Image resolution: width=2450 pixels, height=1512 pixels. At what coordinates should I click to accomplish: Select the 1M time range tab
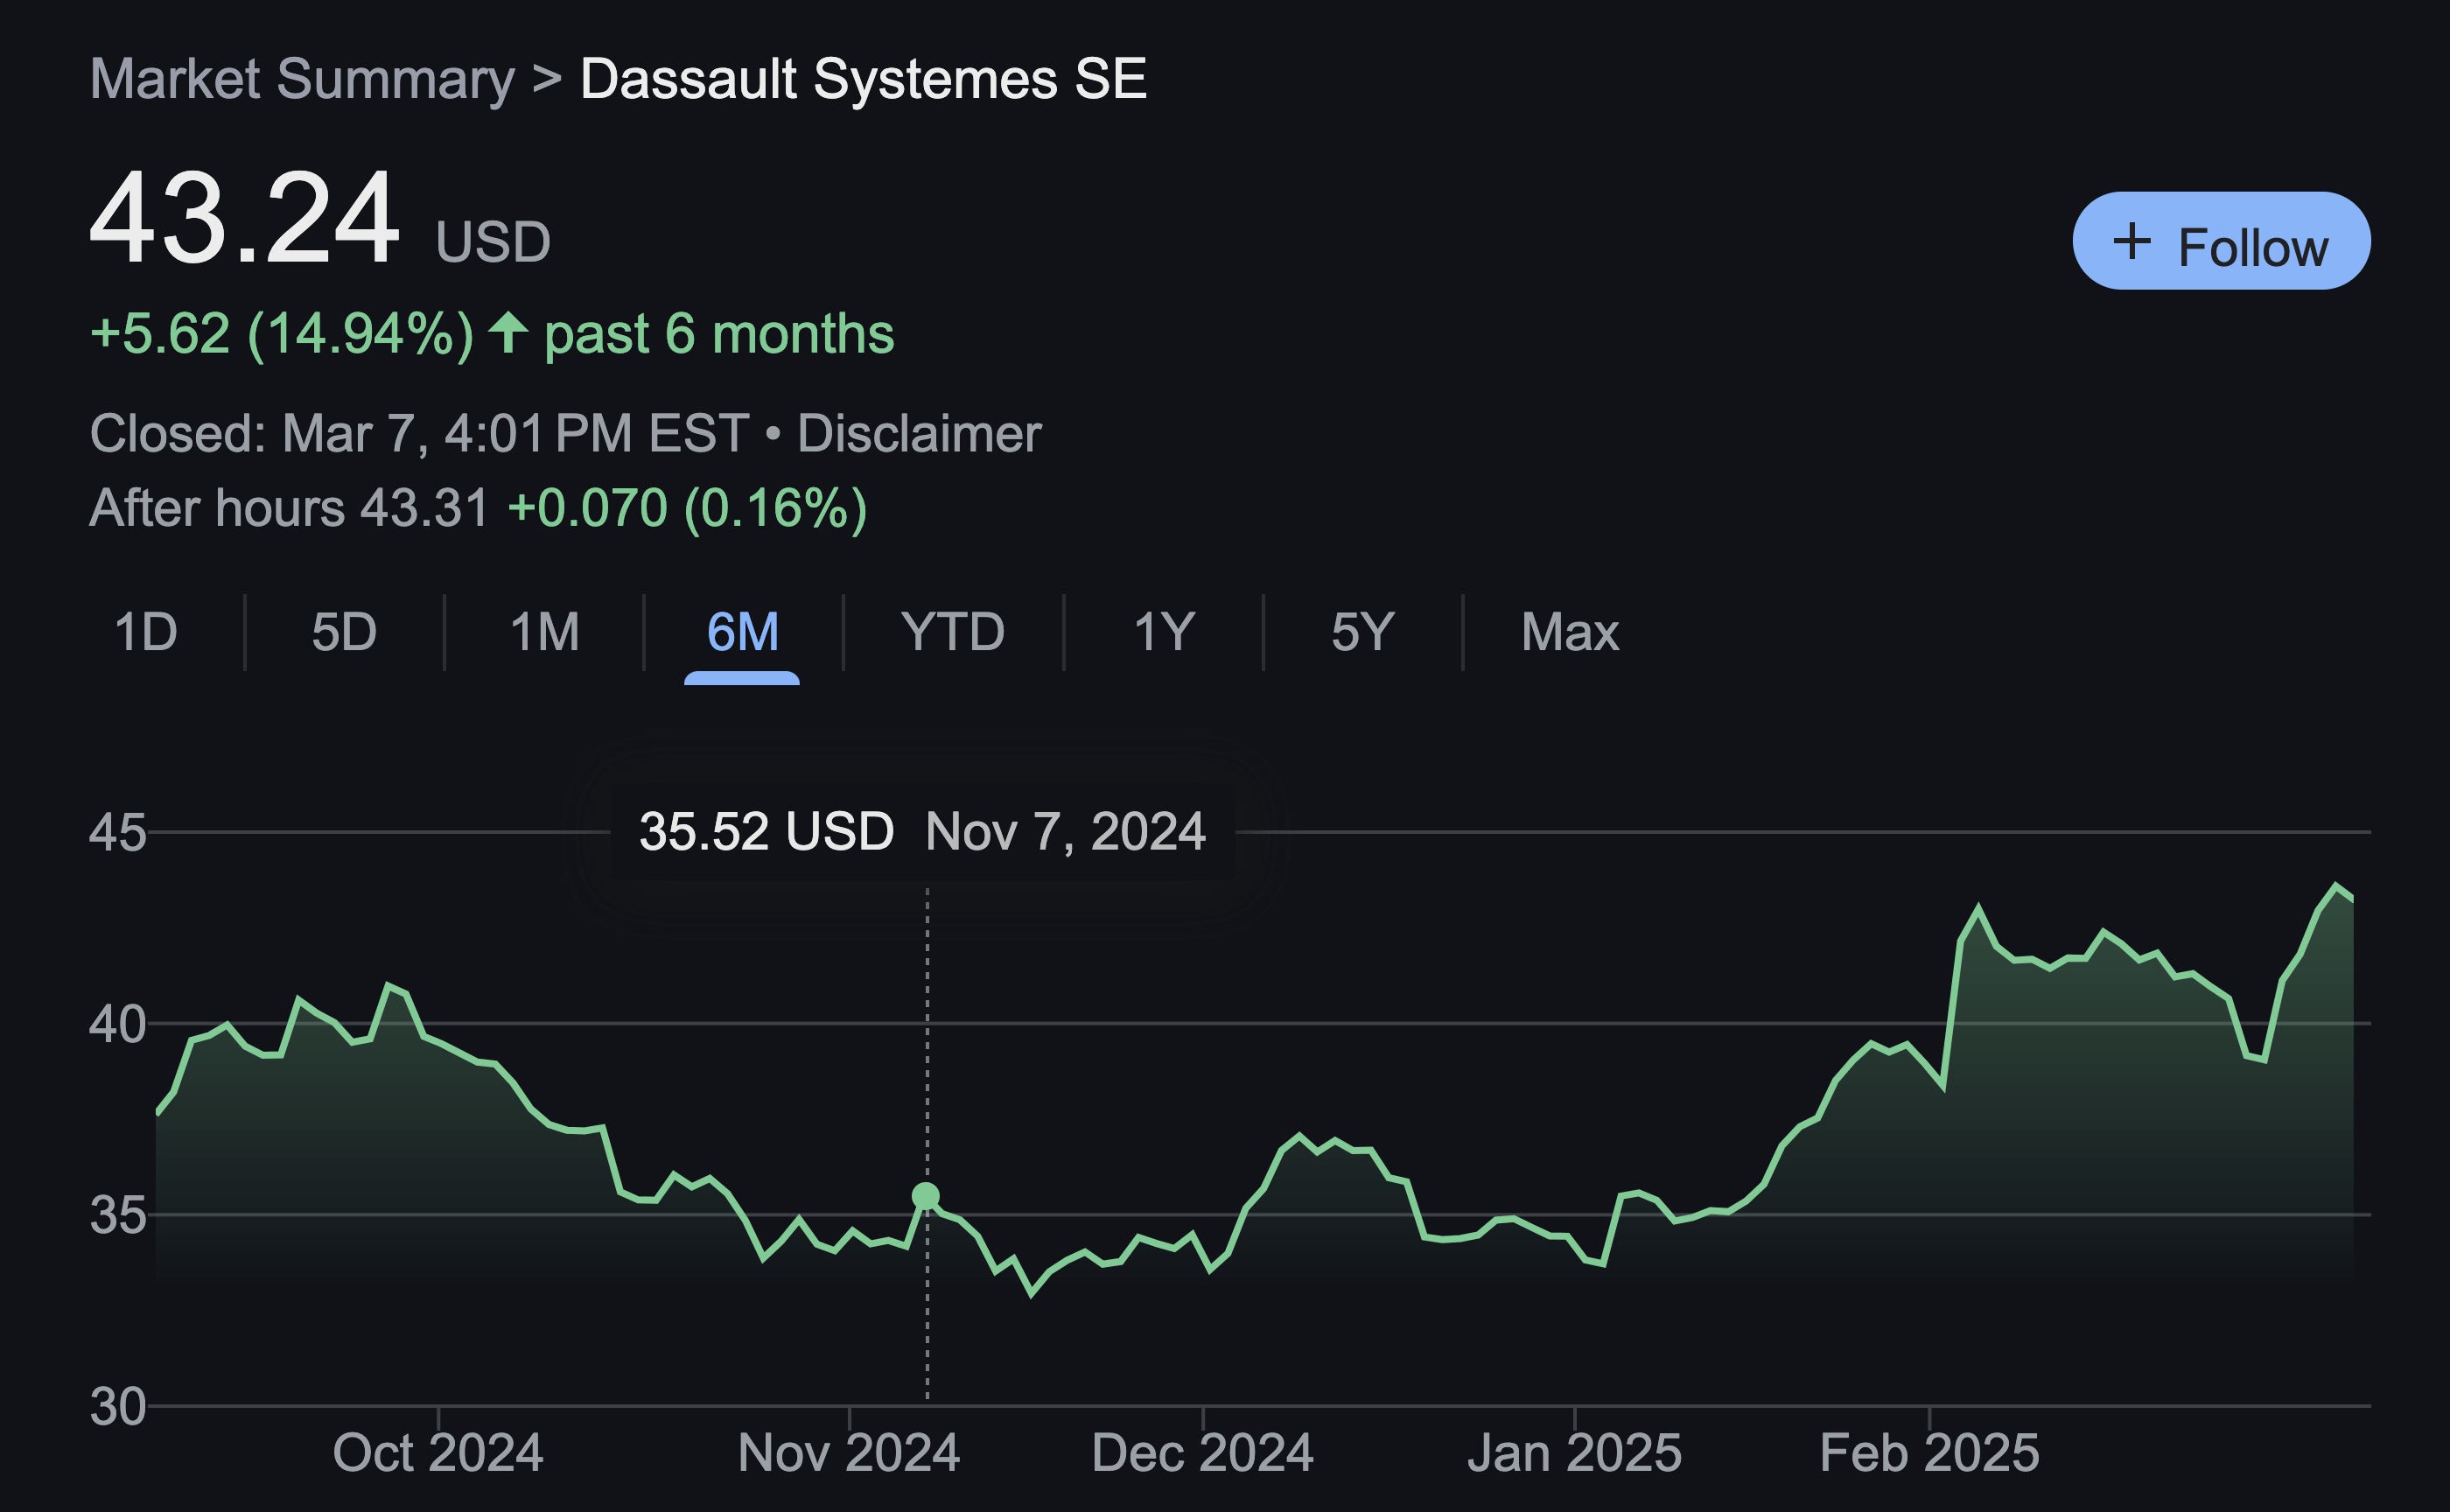pyautogui.click(x=544, y=632)
